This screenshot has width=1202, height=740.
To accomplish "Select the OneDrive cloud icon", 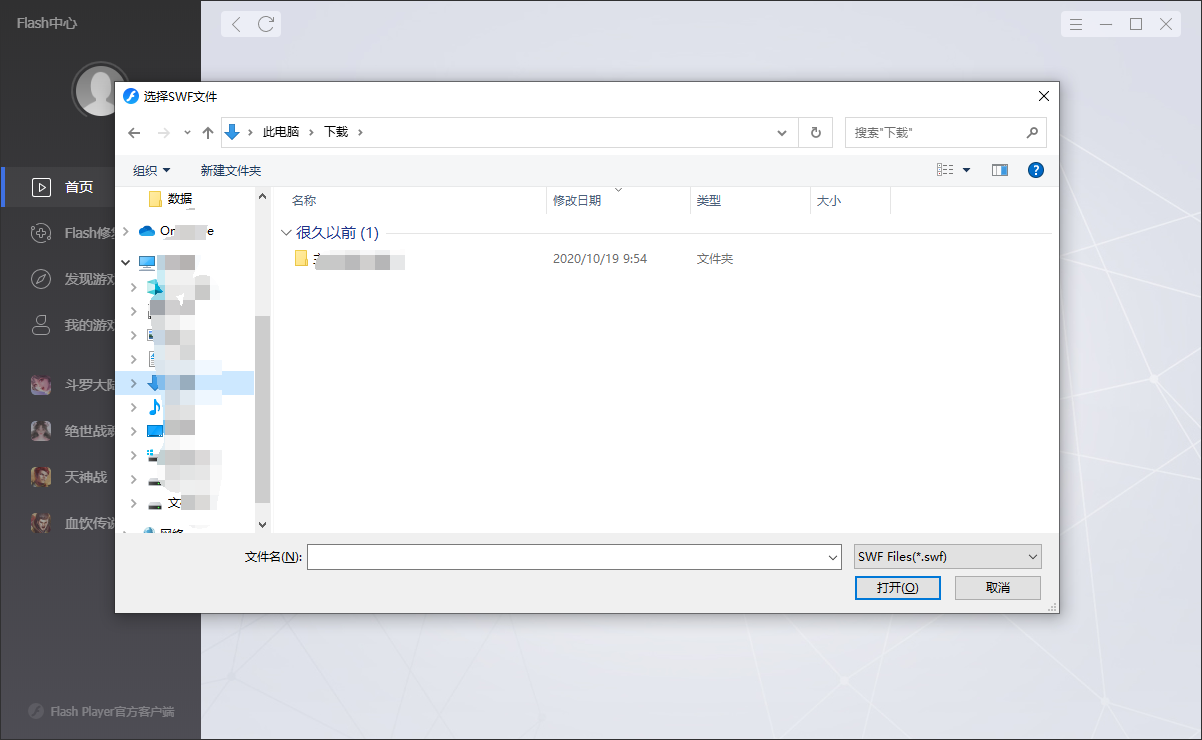I will pos(147,231).
